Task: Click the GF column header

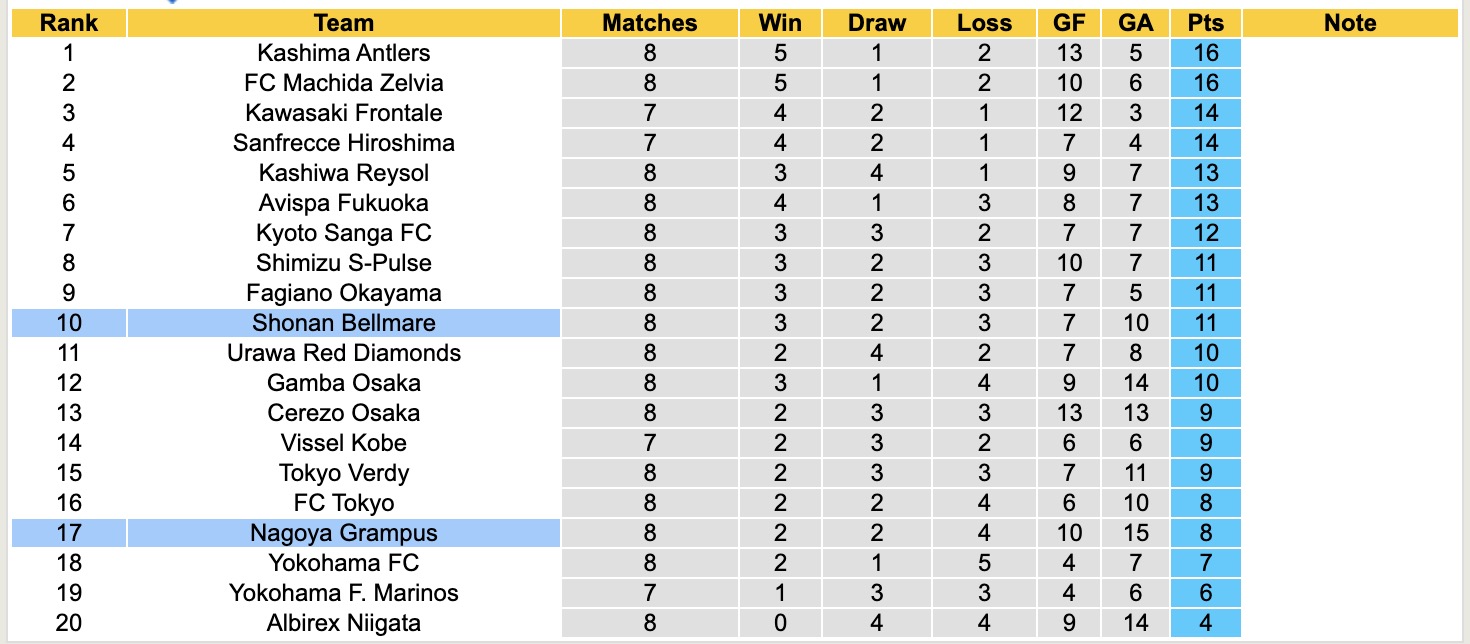Action: point(1069,23)
